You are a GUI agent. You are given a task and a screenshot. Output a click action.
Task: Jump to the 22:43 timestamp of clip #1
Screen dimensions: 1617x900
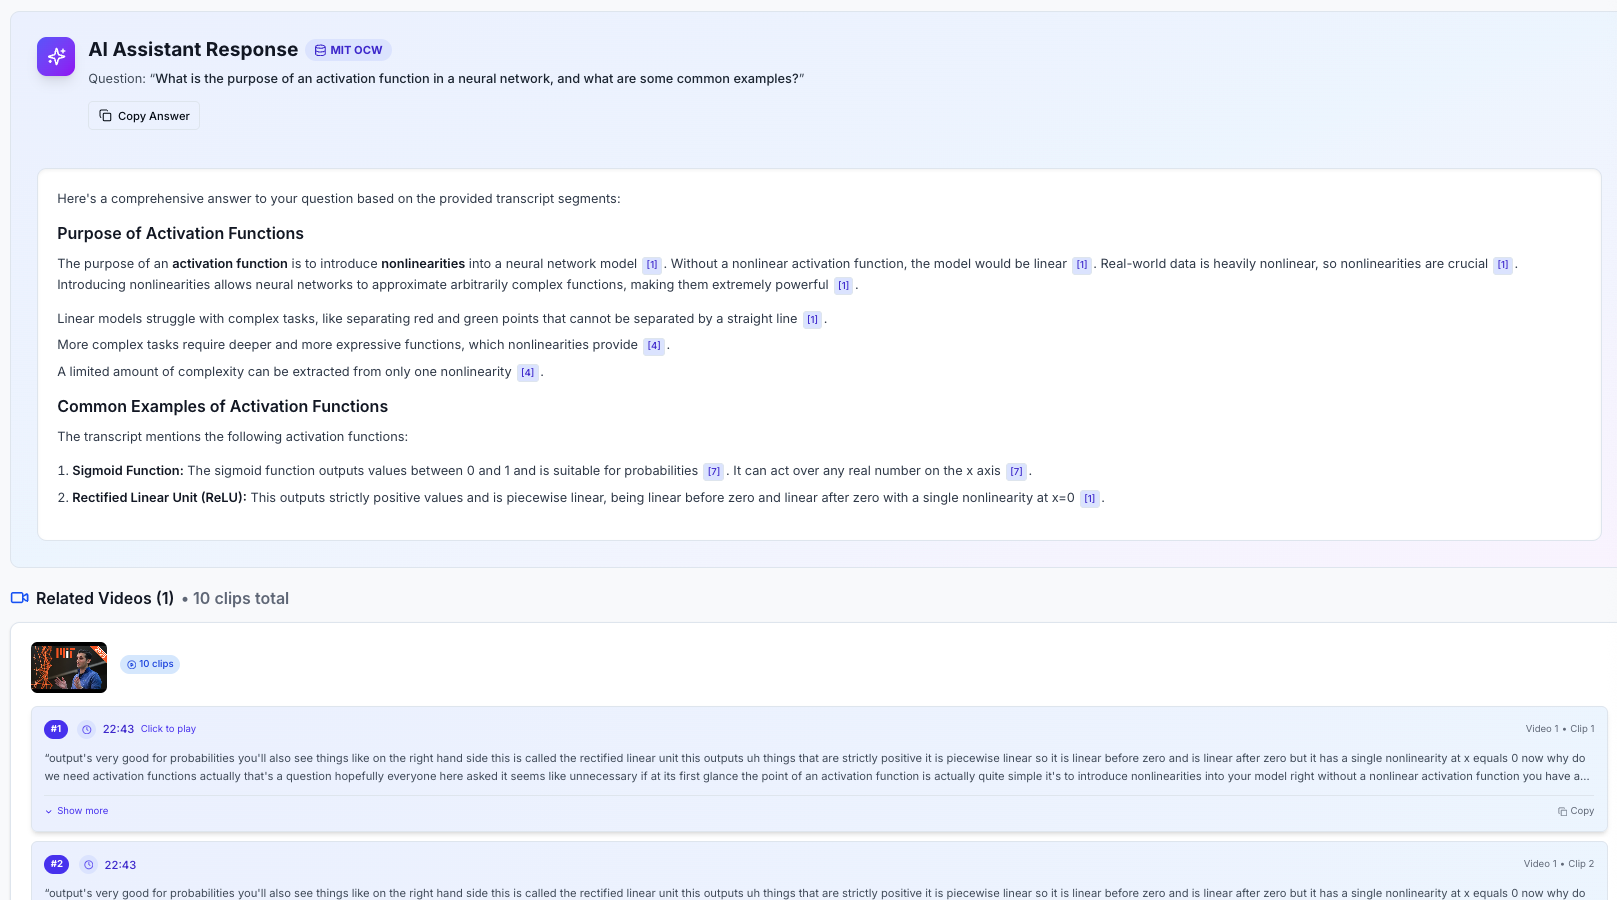click(x=118, y=729)
